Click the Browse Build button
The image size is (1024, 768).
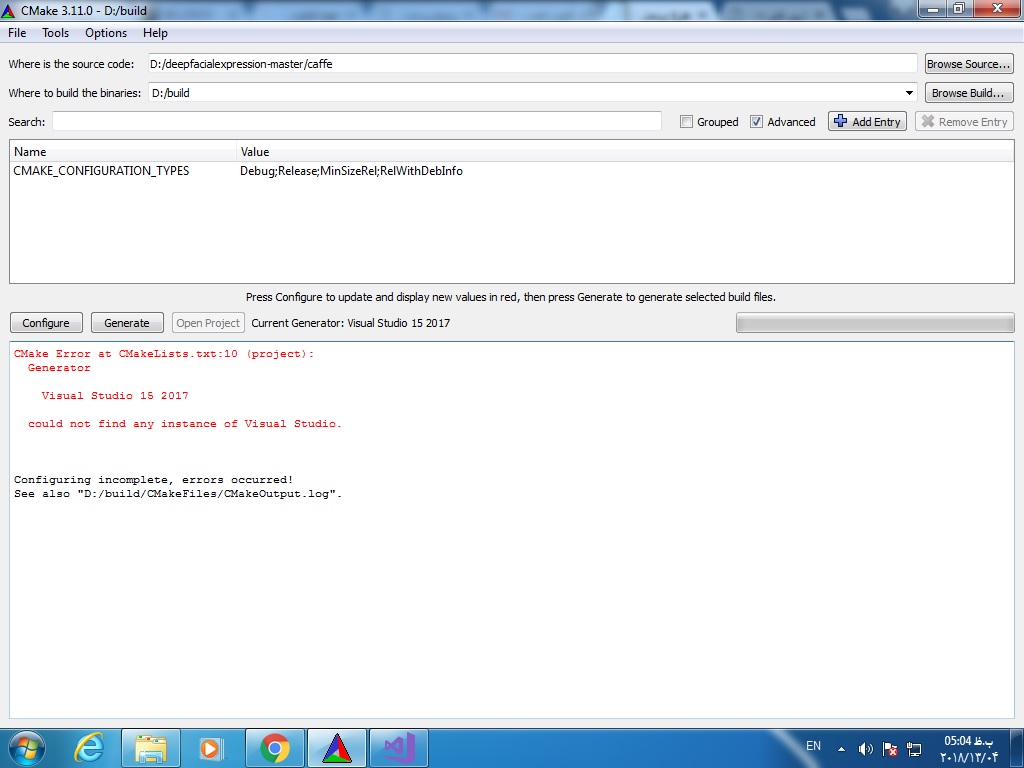(x=969, y=93)
